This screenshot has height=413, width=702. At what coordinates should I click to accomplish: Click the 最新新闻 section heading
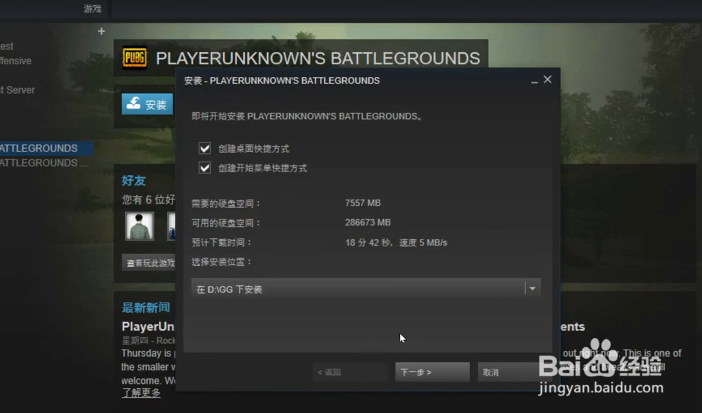(146, 307)
